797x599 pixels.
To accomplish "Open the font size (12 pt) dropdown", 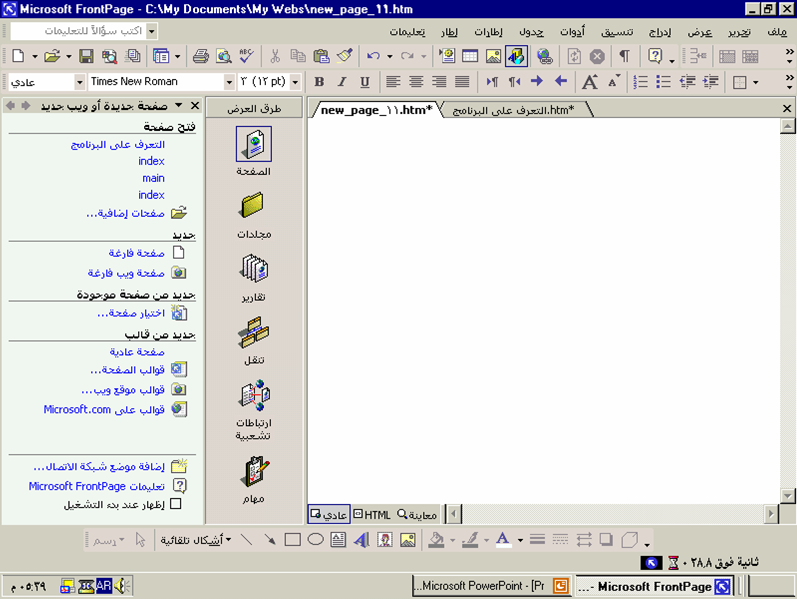I will coord(295,82).
